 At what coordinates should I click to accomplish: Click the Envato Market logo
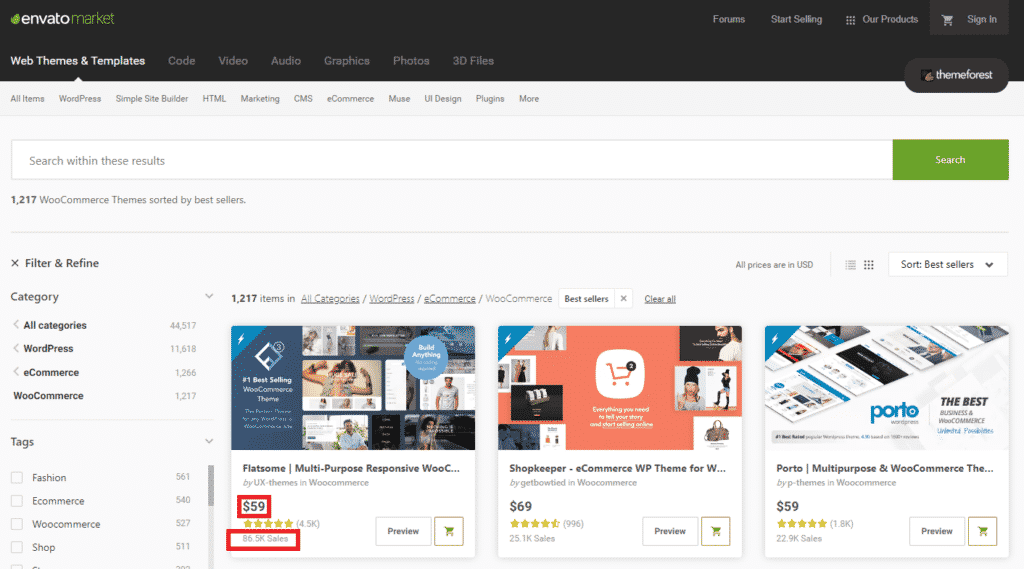click(x=63, y=19)
